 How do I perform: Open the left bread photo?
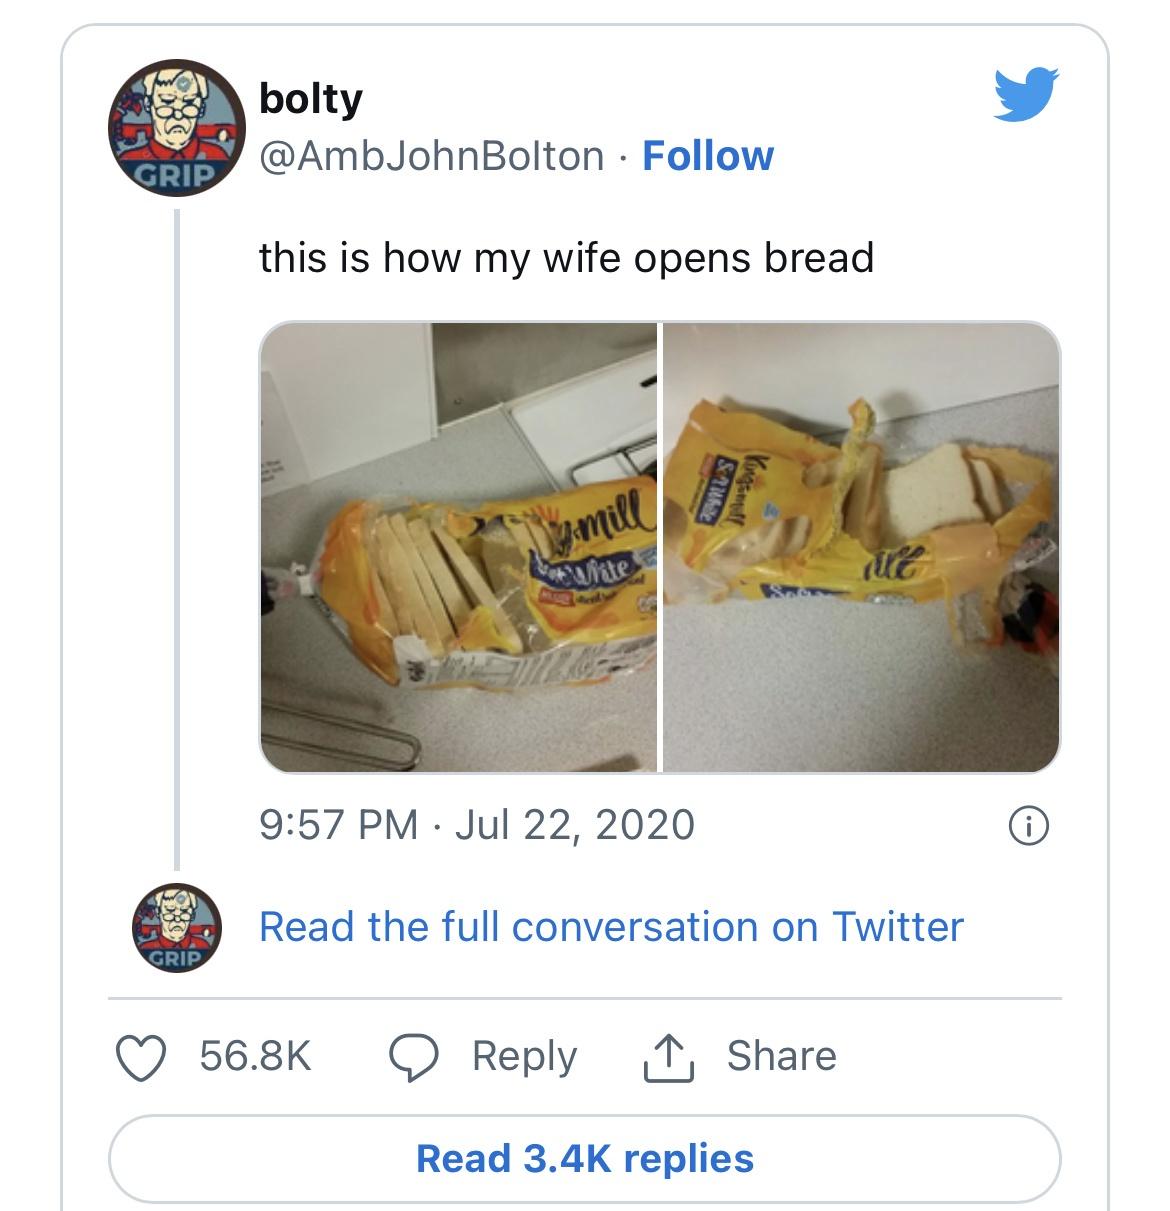coord(459,547)
